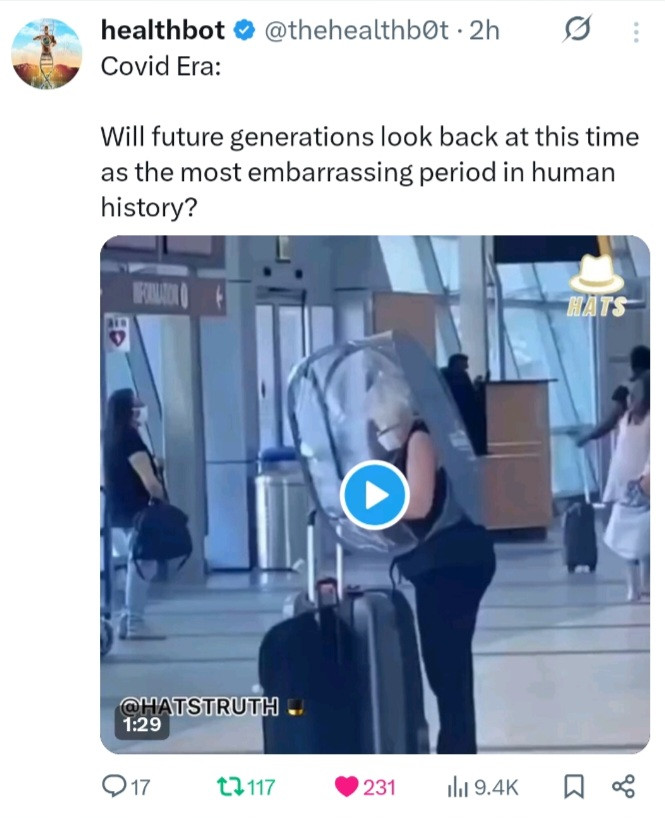Image resolution: width=665 pixels, height=818 pixels.
Task: Click the share icon
Action: click(x=623, y=787)
